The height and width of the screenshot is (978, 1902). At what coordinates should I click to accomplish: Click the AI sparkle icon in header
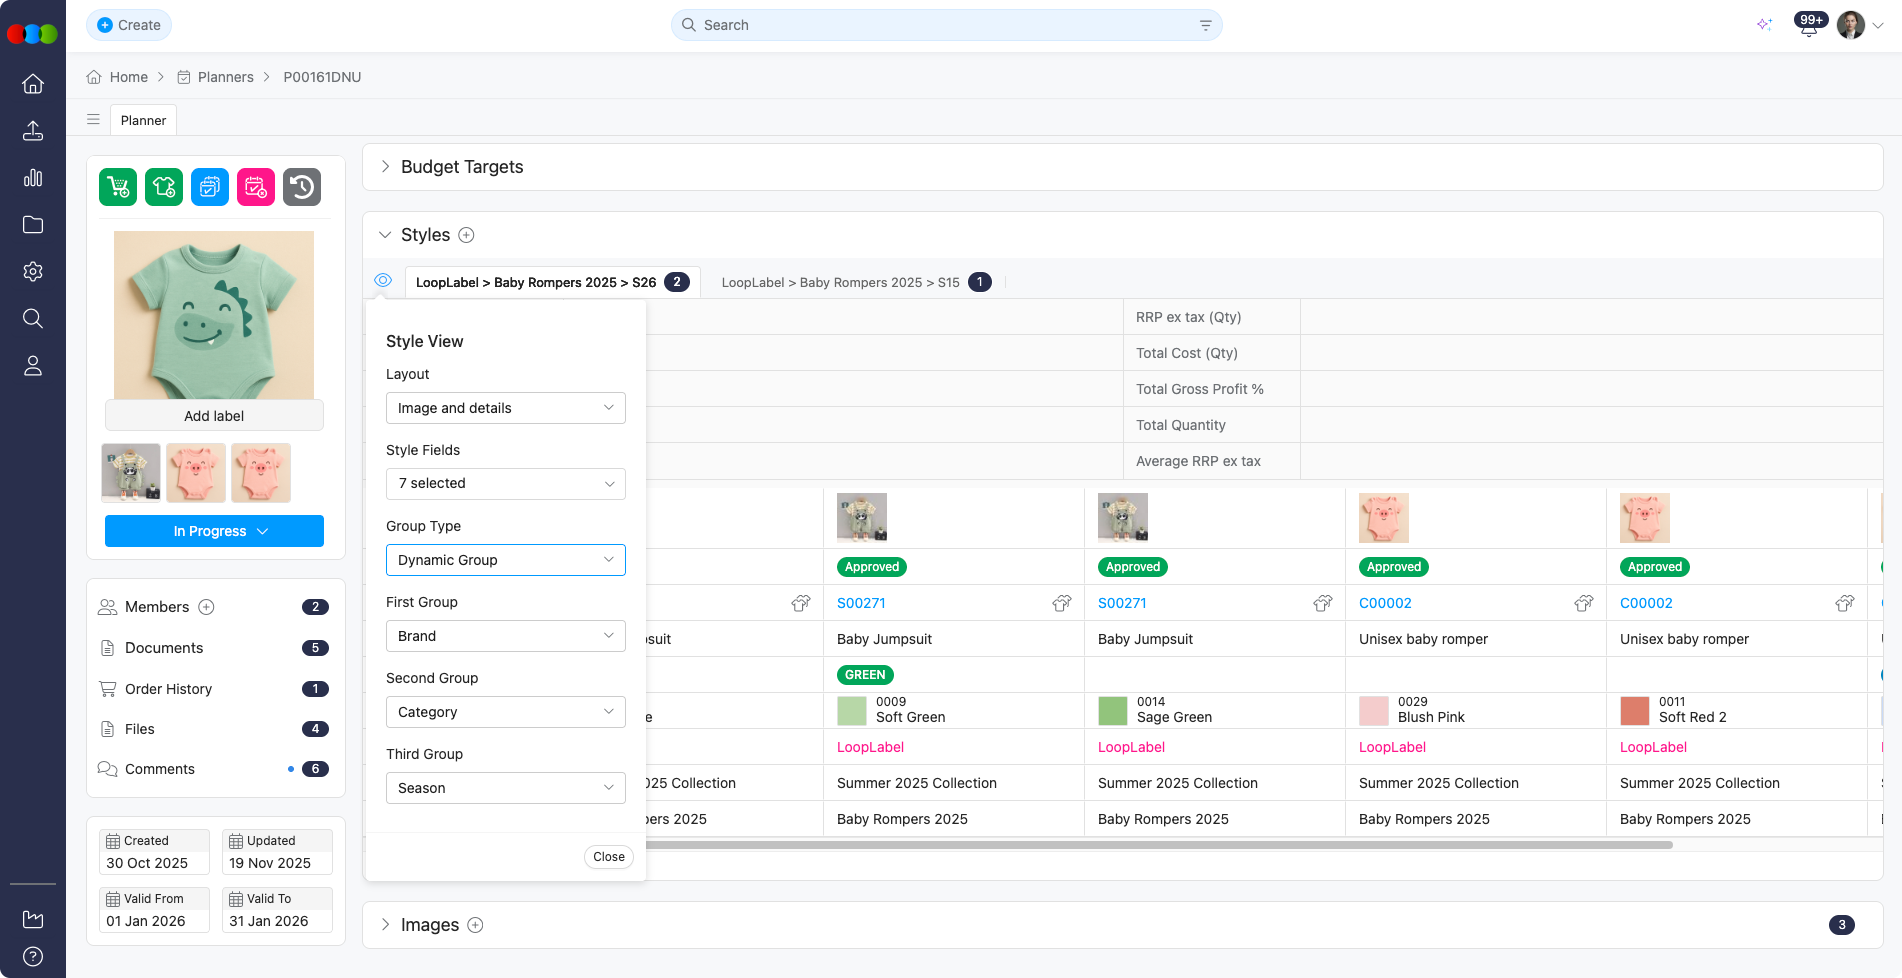point(1764,25)
